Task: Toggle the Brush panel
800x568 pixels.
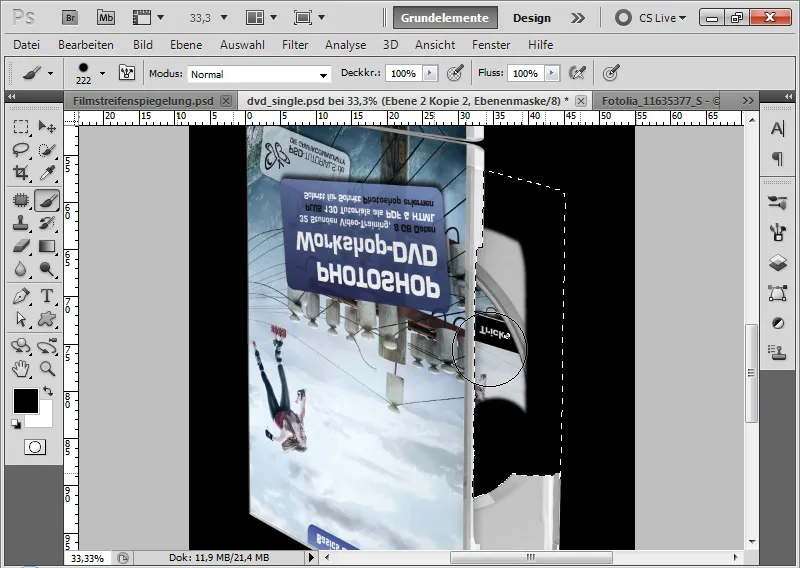Action: pyautogui.click(x=127, y=73)
